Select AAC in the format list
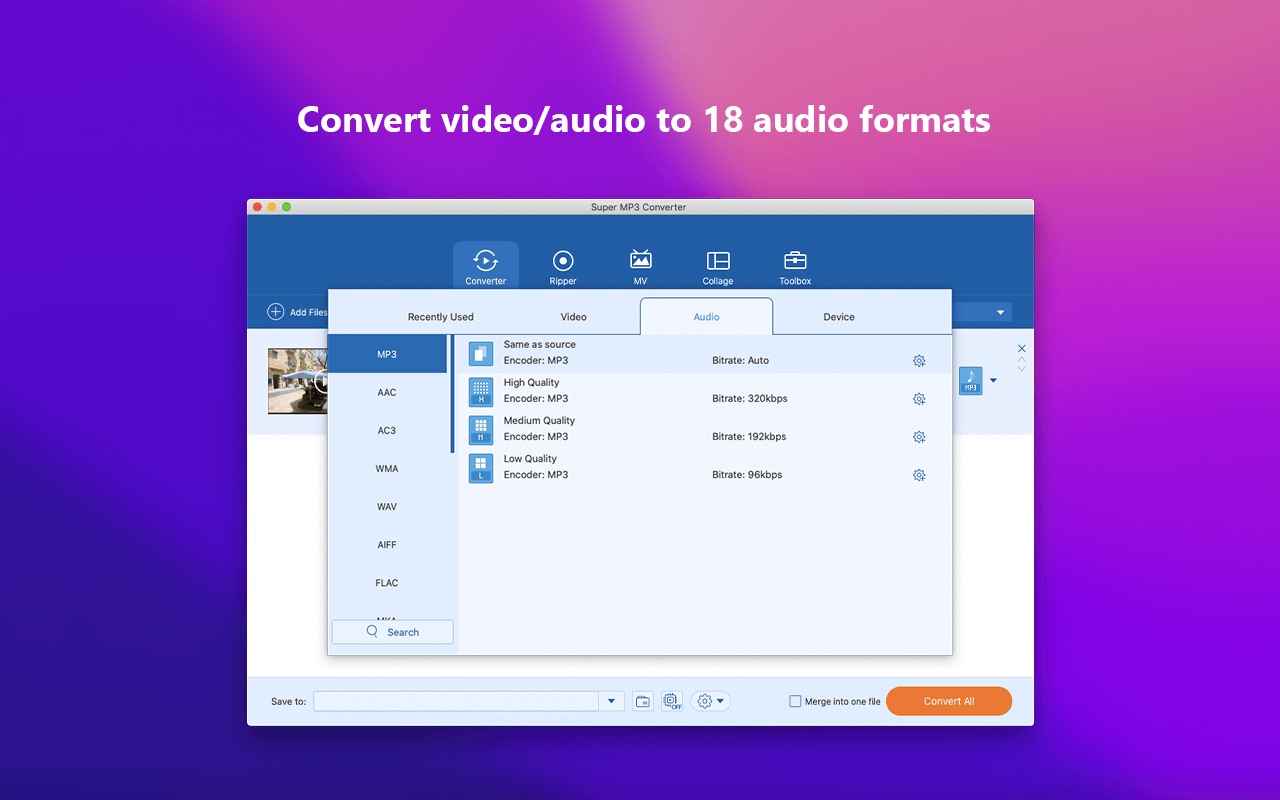 [387, 392]
